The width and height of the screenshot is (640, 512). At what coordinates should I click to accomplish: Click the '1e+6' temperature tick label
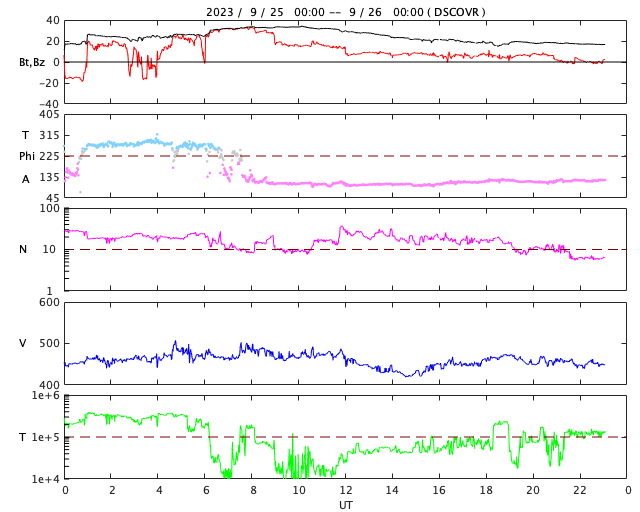[46, 395]
